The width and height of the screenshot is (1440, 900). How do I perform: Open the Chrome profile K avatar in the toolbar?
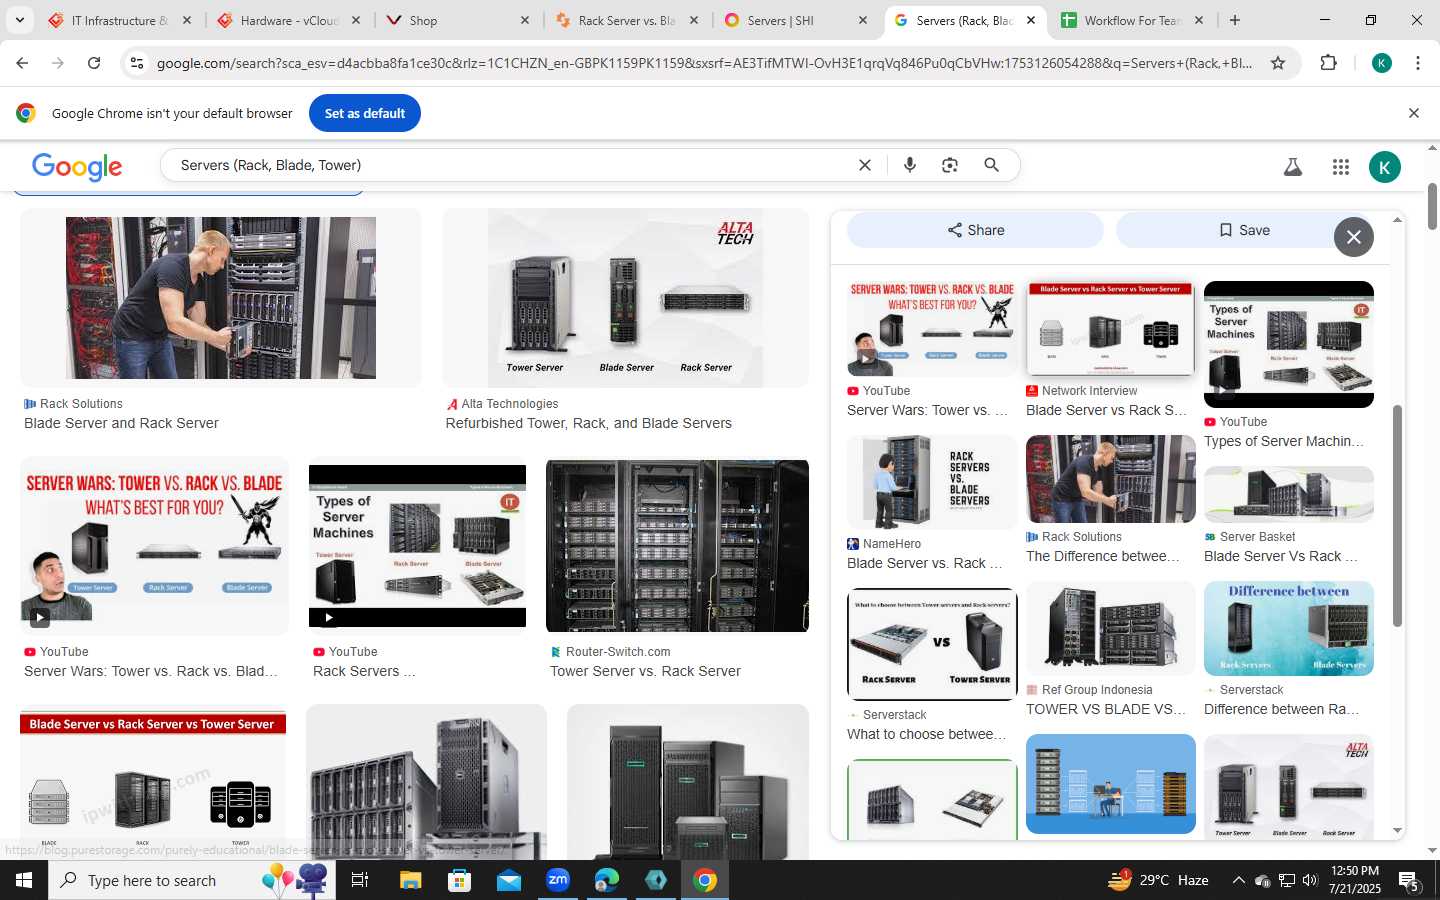1382,63
